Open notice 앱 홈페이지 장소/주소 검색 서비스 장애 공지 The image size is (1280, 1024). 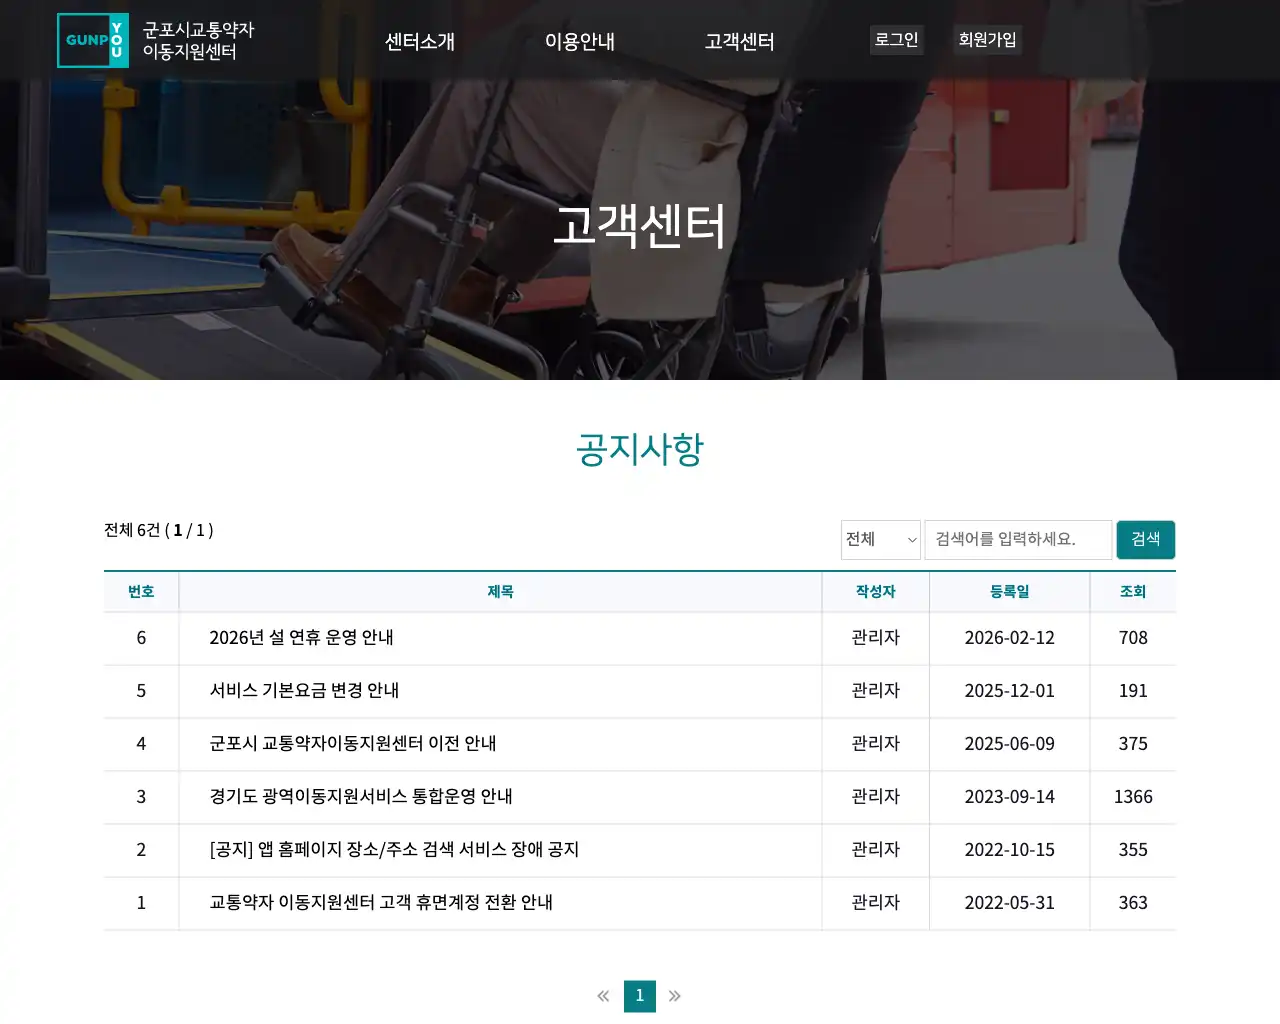point(394,850)
